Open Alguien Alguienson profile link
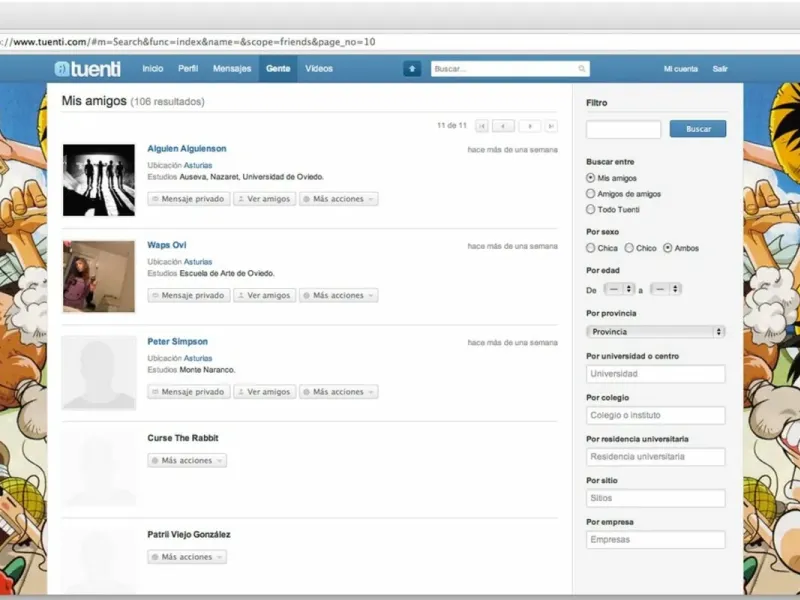This screenshot has width=800, height=600. point(187,148)
